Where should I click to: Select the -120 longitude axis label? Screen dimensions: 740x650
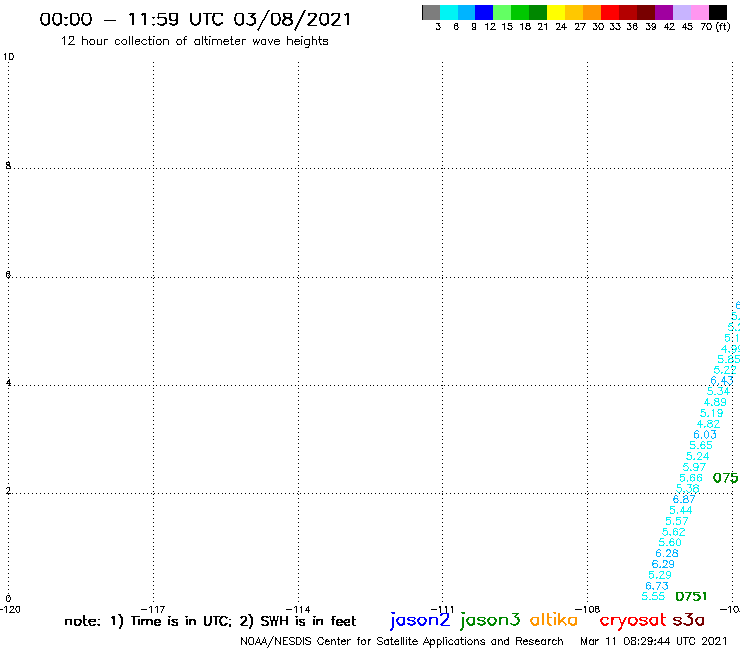point(10,610)
